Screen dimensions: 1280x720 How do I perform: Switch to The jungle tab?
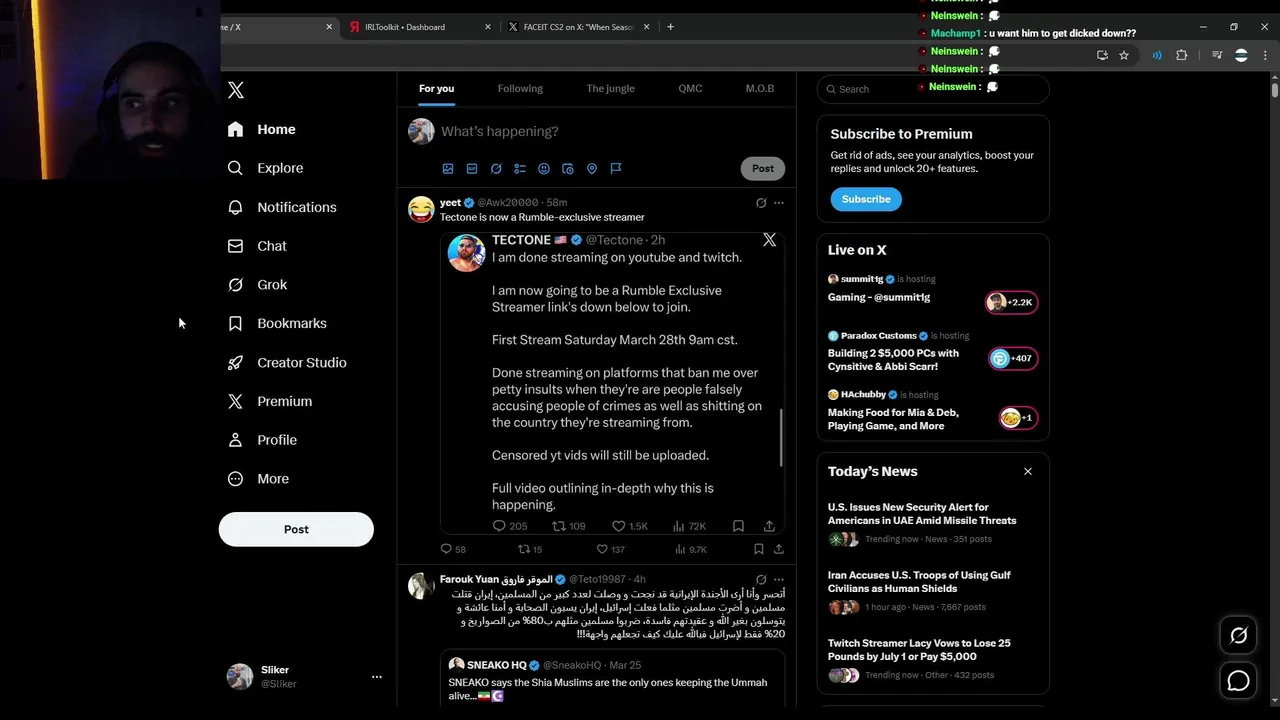610,88
